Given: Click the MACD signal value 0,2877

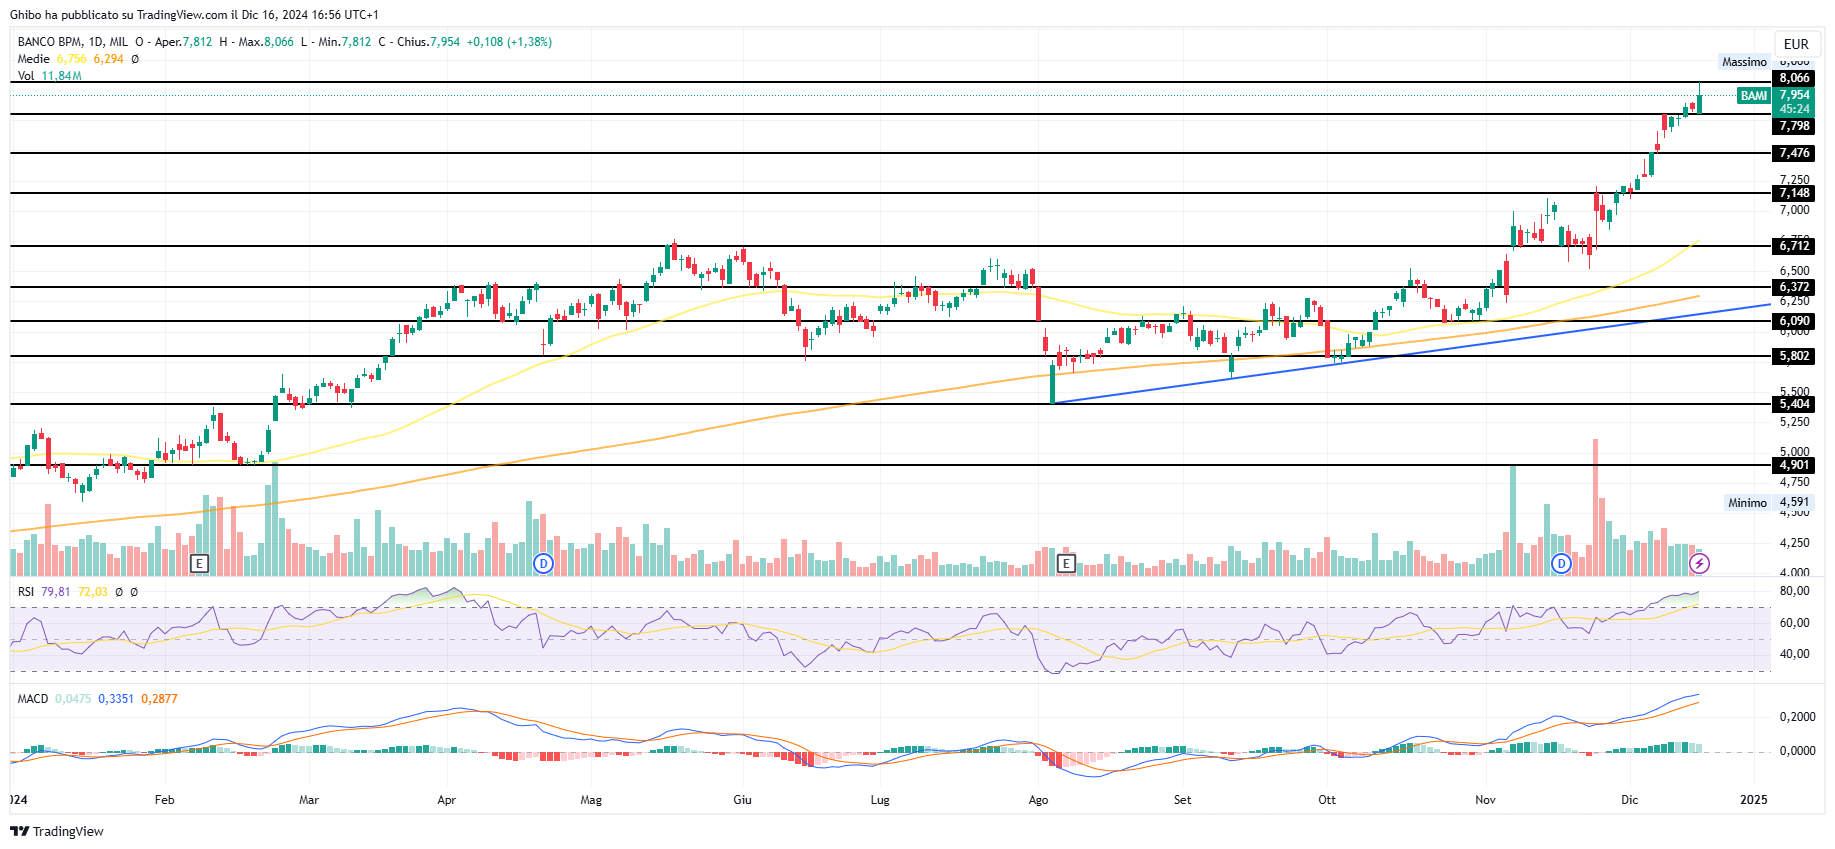Looking at the screenshot, I should [159, 699].
